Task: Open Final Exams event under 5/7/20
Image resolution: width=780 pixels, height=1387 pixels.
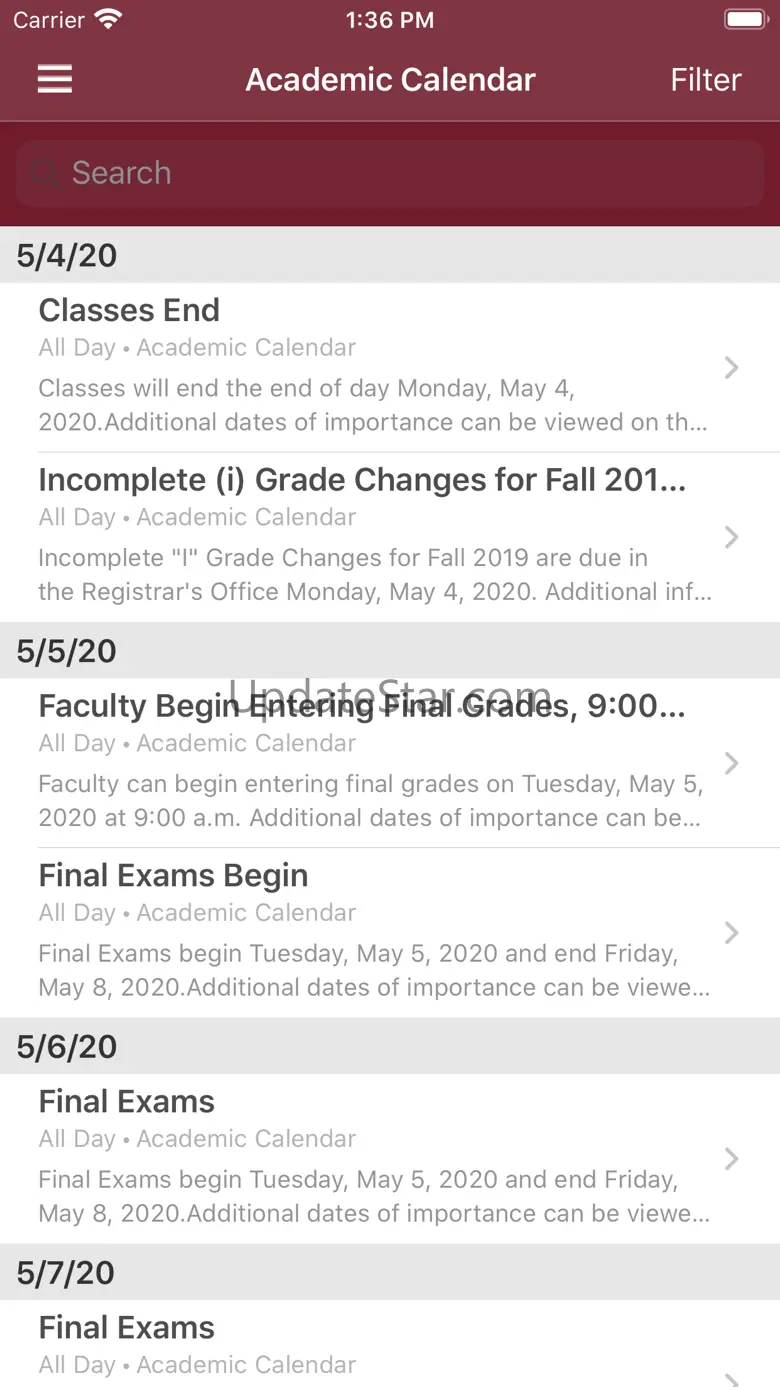Action: point(390,1343)
